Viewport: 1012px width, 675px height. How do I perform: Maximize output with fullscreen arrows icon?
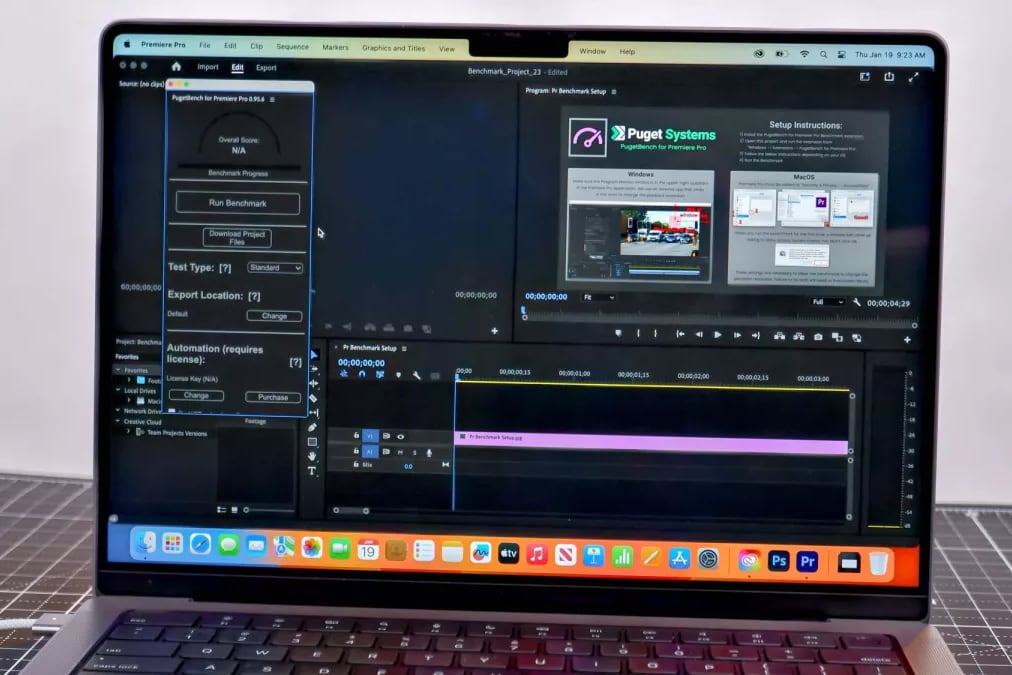913,77
